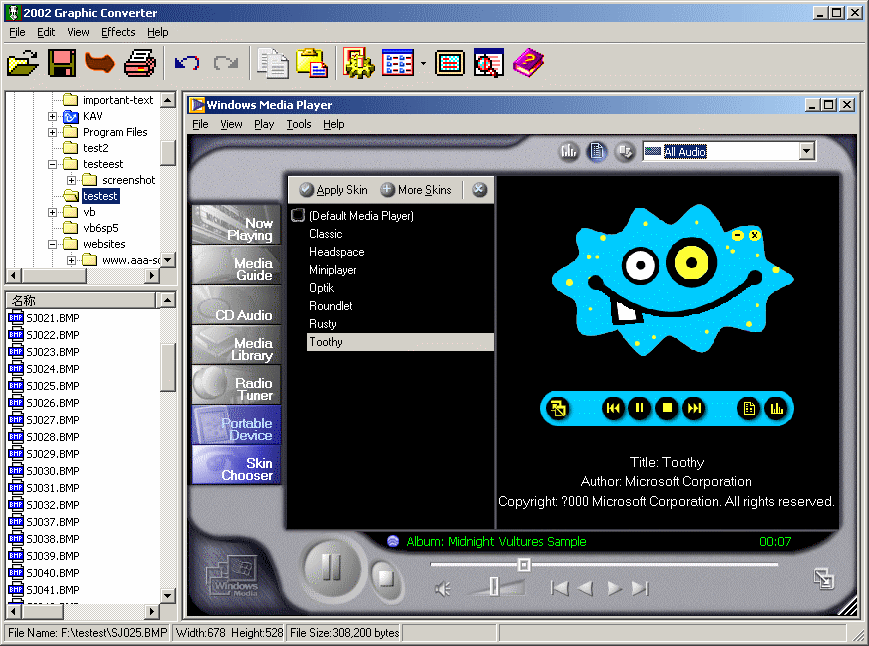
Task: Select the Optik skin
Action: (x=321, y=288)
